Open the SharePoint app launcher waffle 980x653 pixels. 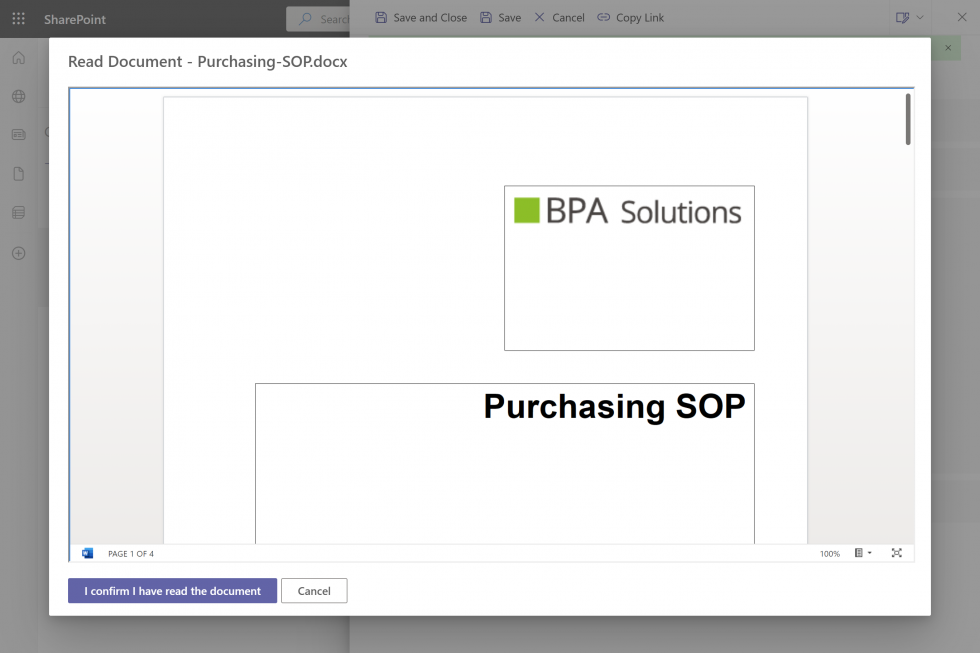pyautogui.click(x=18, y=18)
